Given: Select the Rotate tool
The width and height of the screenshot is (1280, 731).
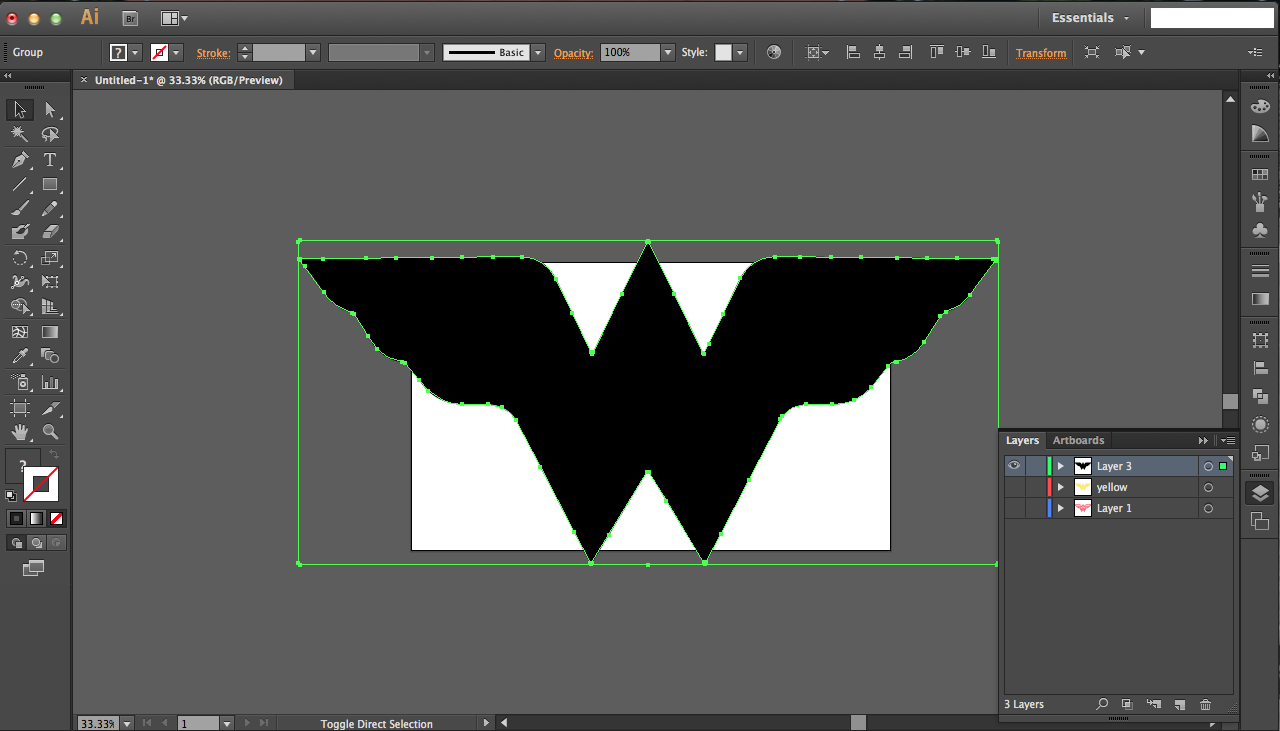Looking at the screenshot, I should 20,258.
